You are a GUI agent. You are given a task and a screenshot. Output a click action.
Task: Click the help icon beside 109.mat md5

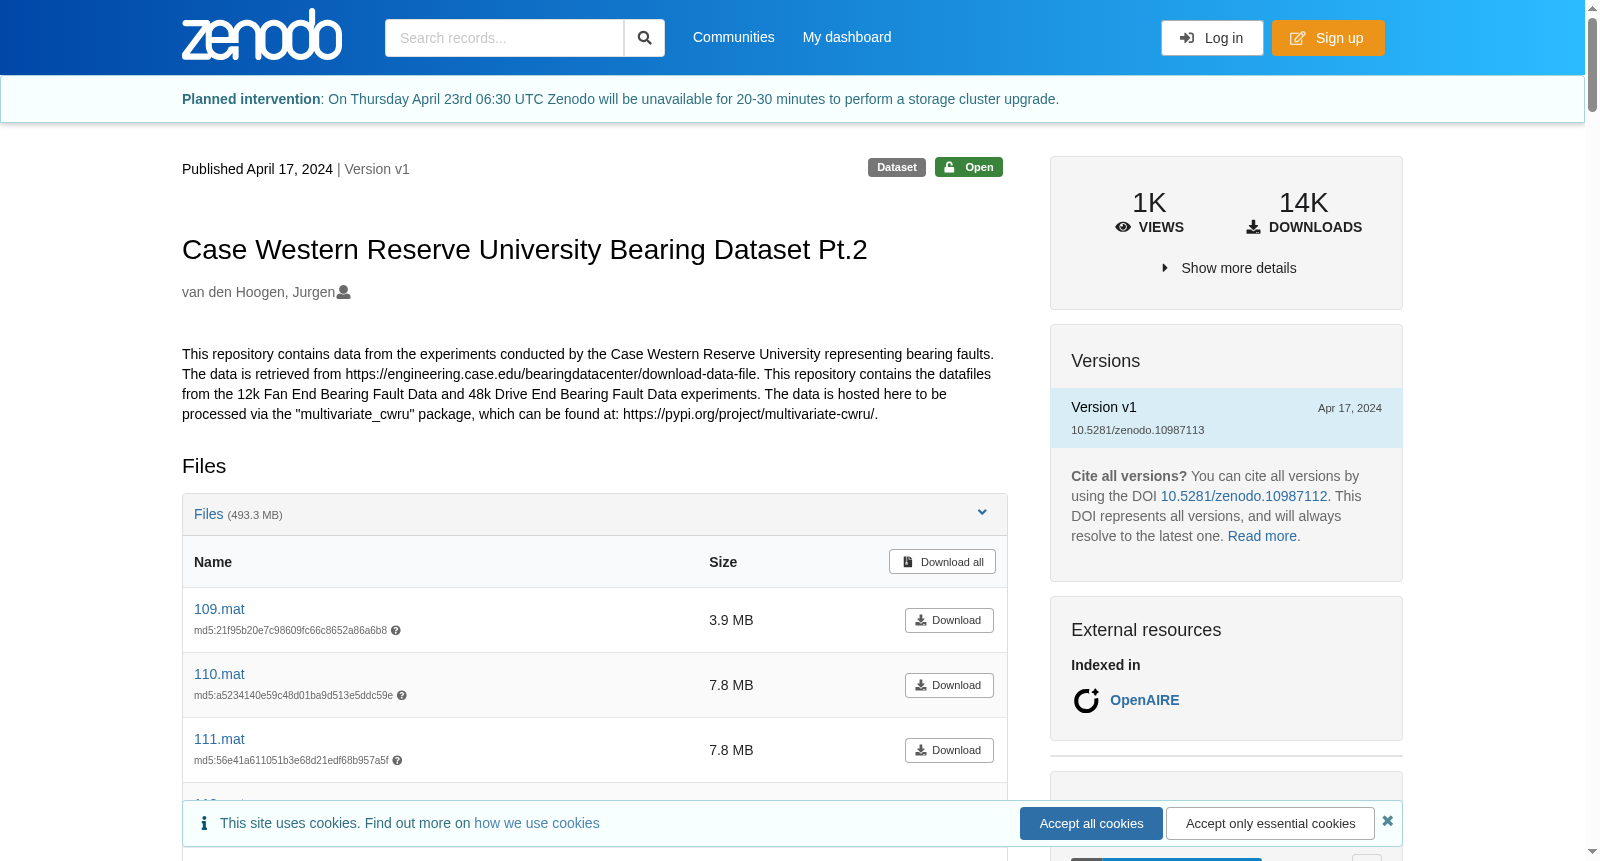coord(396,631)
